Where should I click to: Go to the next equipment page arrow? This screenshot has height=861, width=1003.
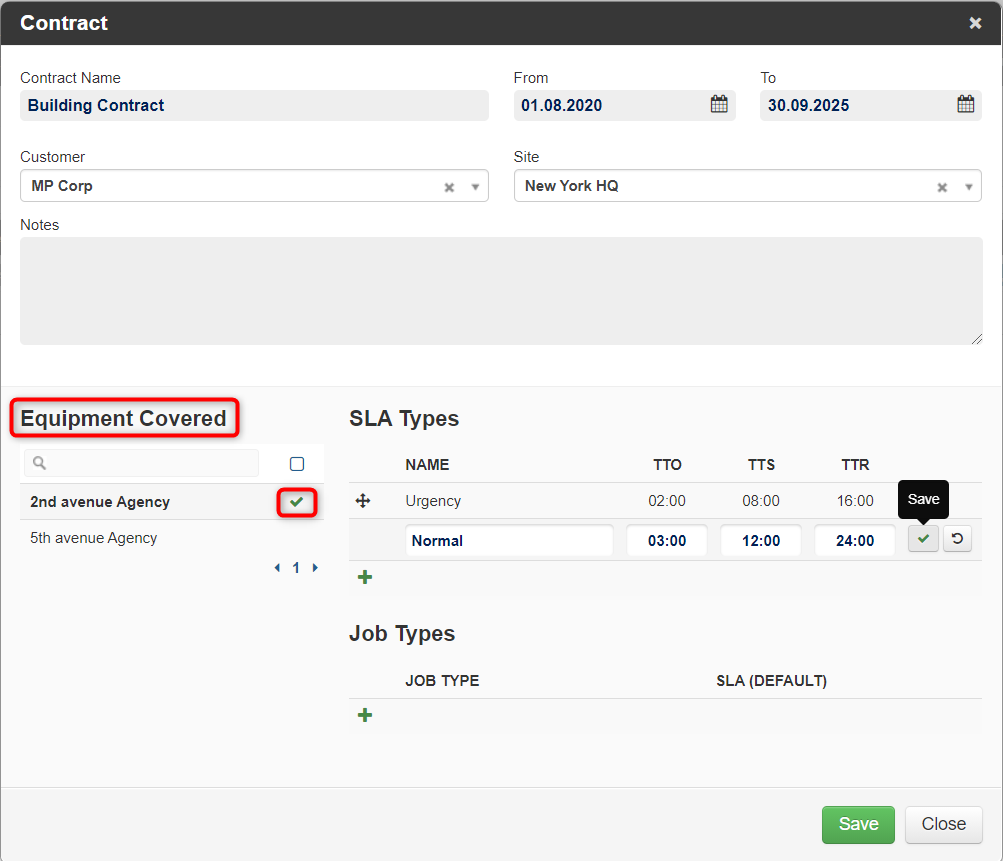point(315,567)
